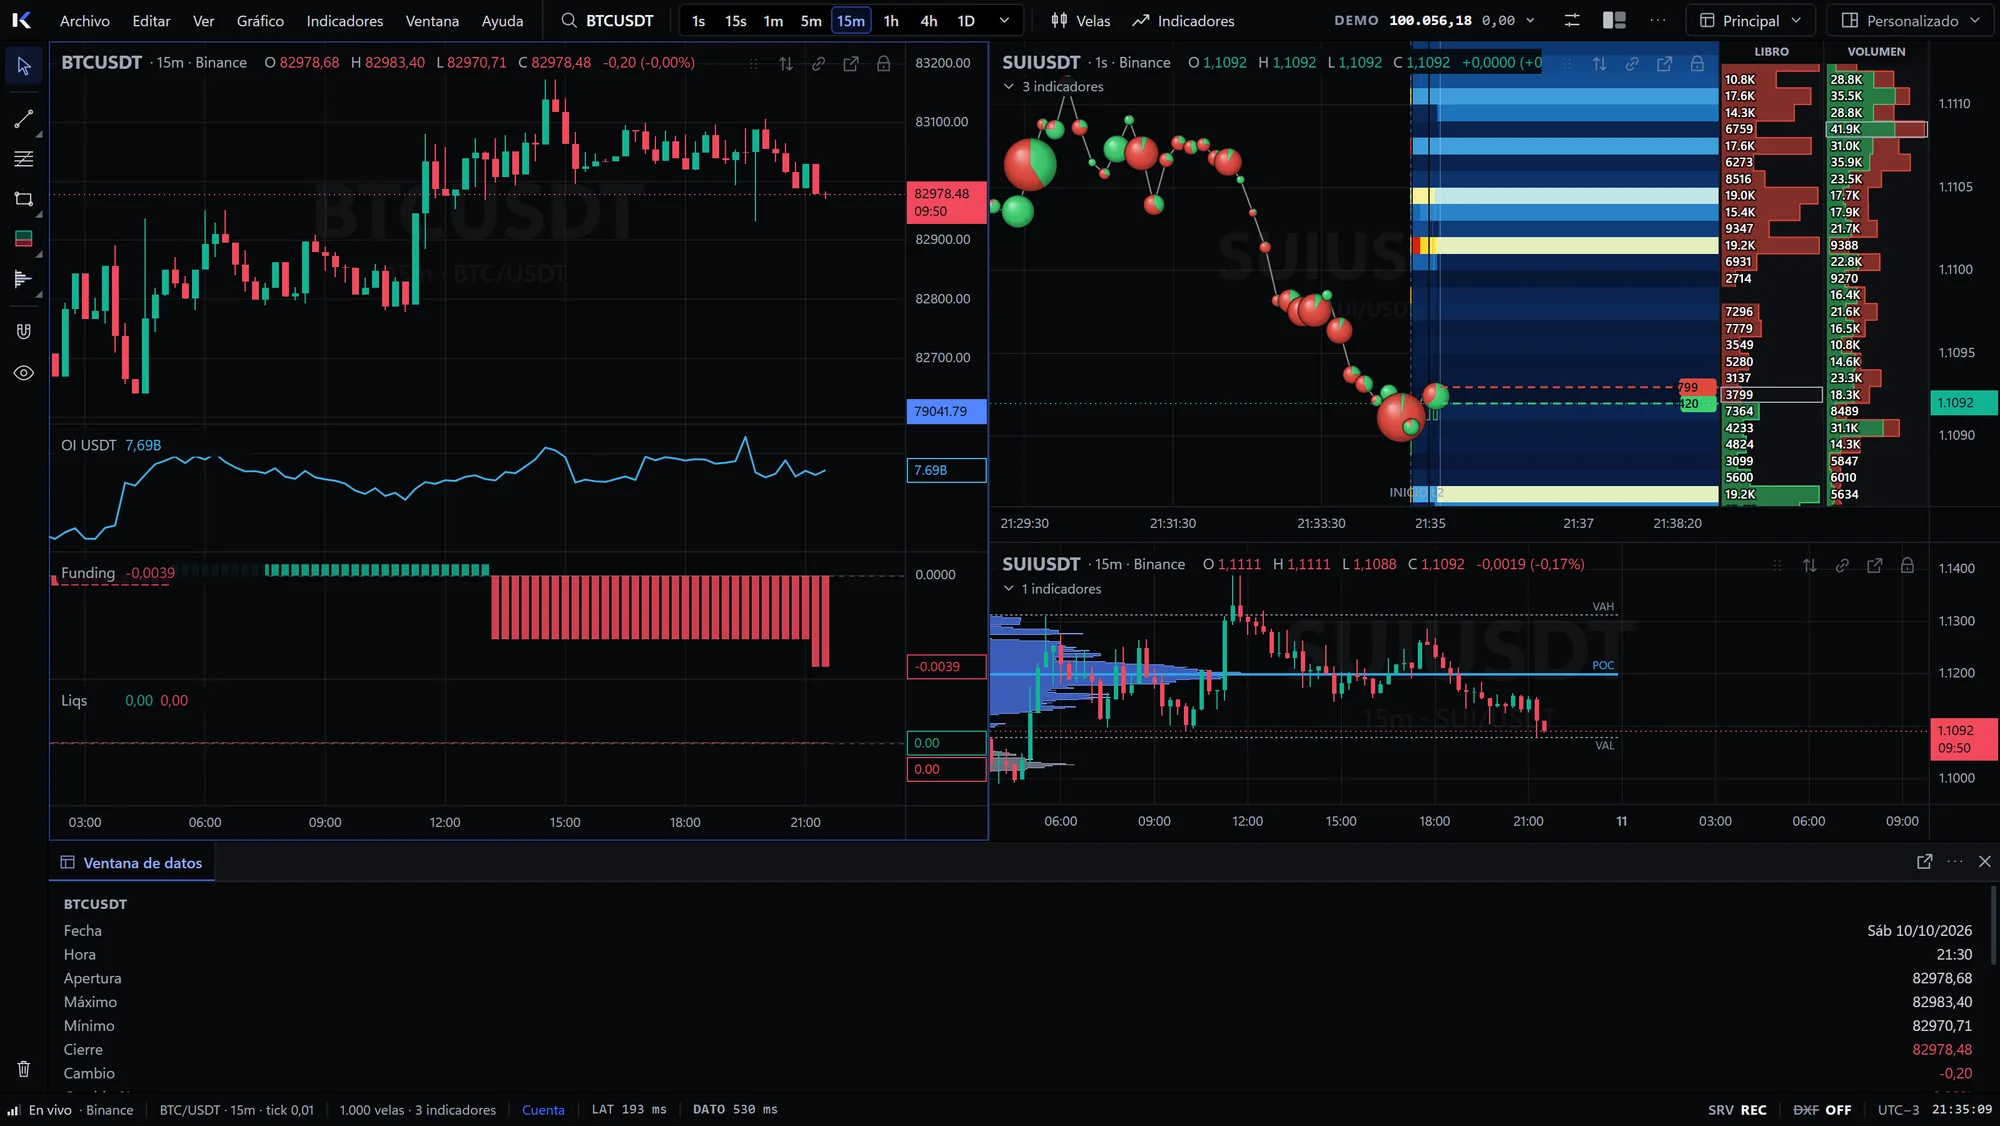Viewport: 2000px width, 1126px height.
Task: Open account settings sliders icon
Action: 1572,20
